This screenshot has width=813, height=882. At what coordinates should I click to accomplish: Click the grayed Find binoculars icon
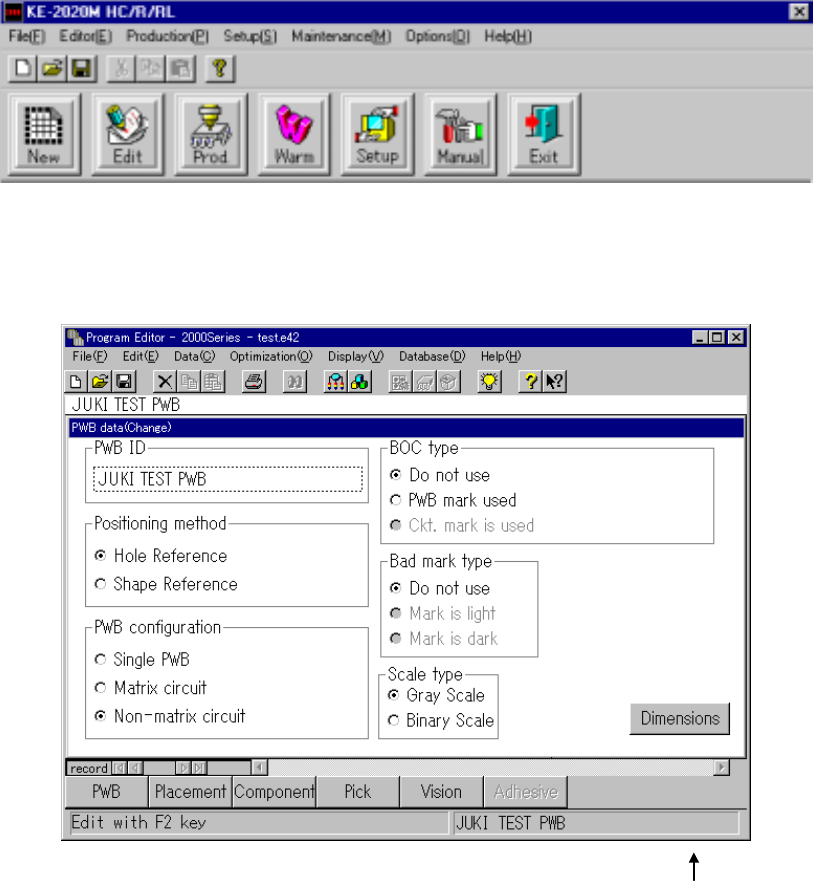(x=295, y=381)
